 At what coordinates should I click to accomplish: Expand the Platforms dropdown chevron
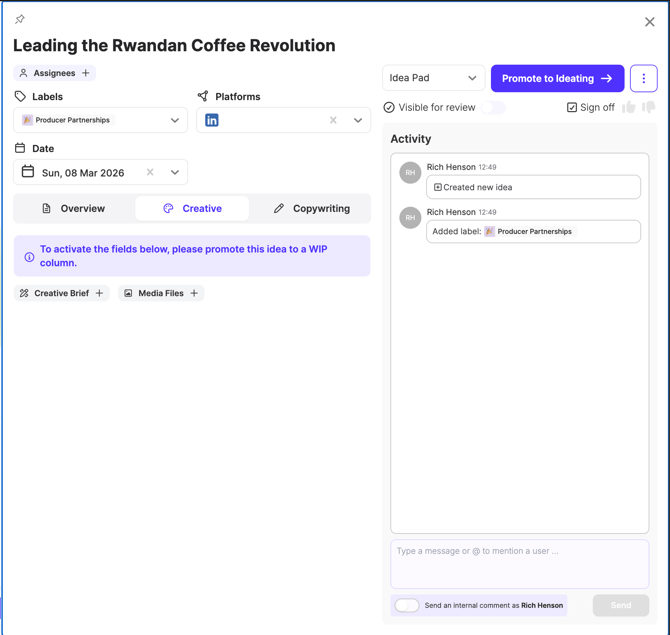click(x=358, y=120)
